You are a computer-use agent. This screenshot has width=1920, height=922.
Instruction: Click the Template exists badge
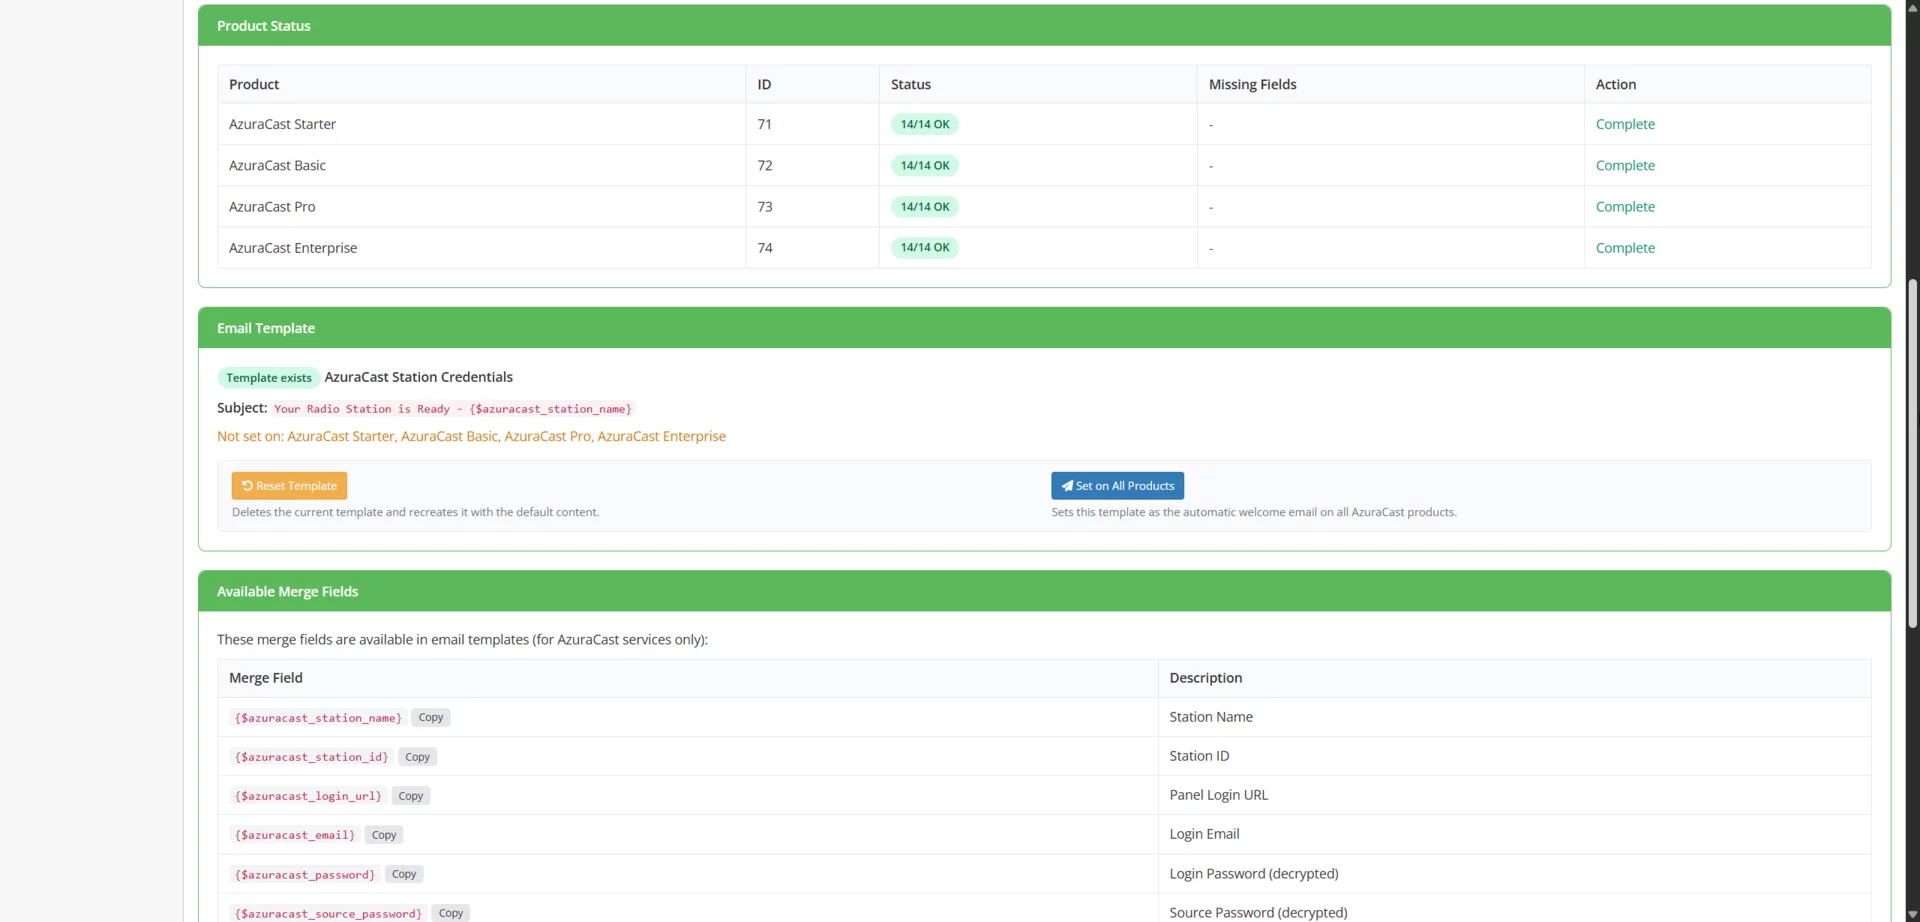point(267,377)
